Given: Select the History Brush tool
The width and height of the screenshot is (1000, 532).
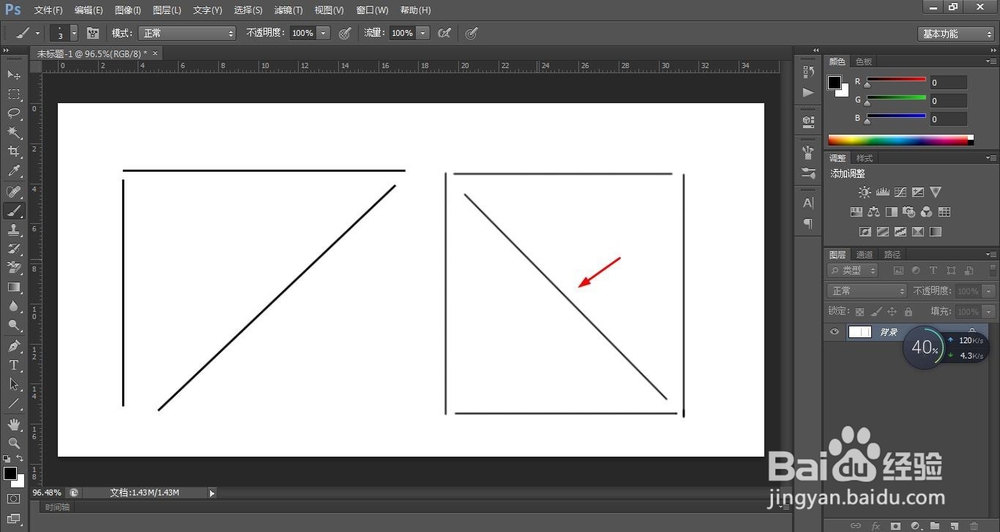Looking at the screenshot, I should pyautogui.click(x=13, y=249).
